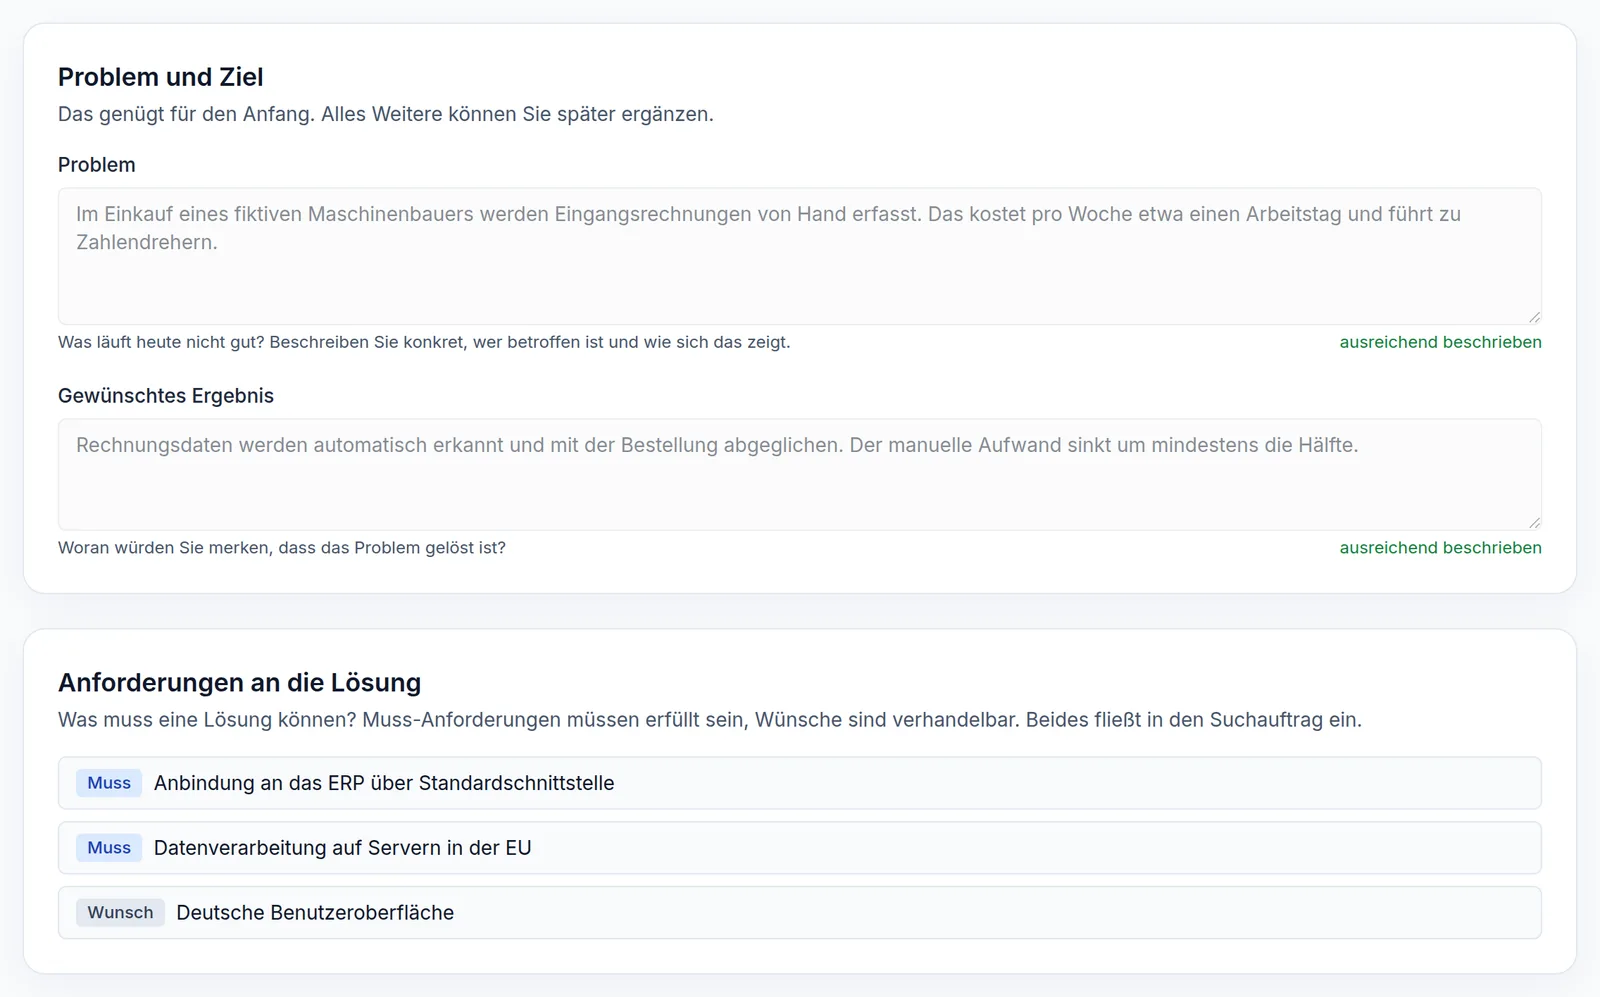Click the 'Was läuft heute nicht gut?' hint

424,342
